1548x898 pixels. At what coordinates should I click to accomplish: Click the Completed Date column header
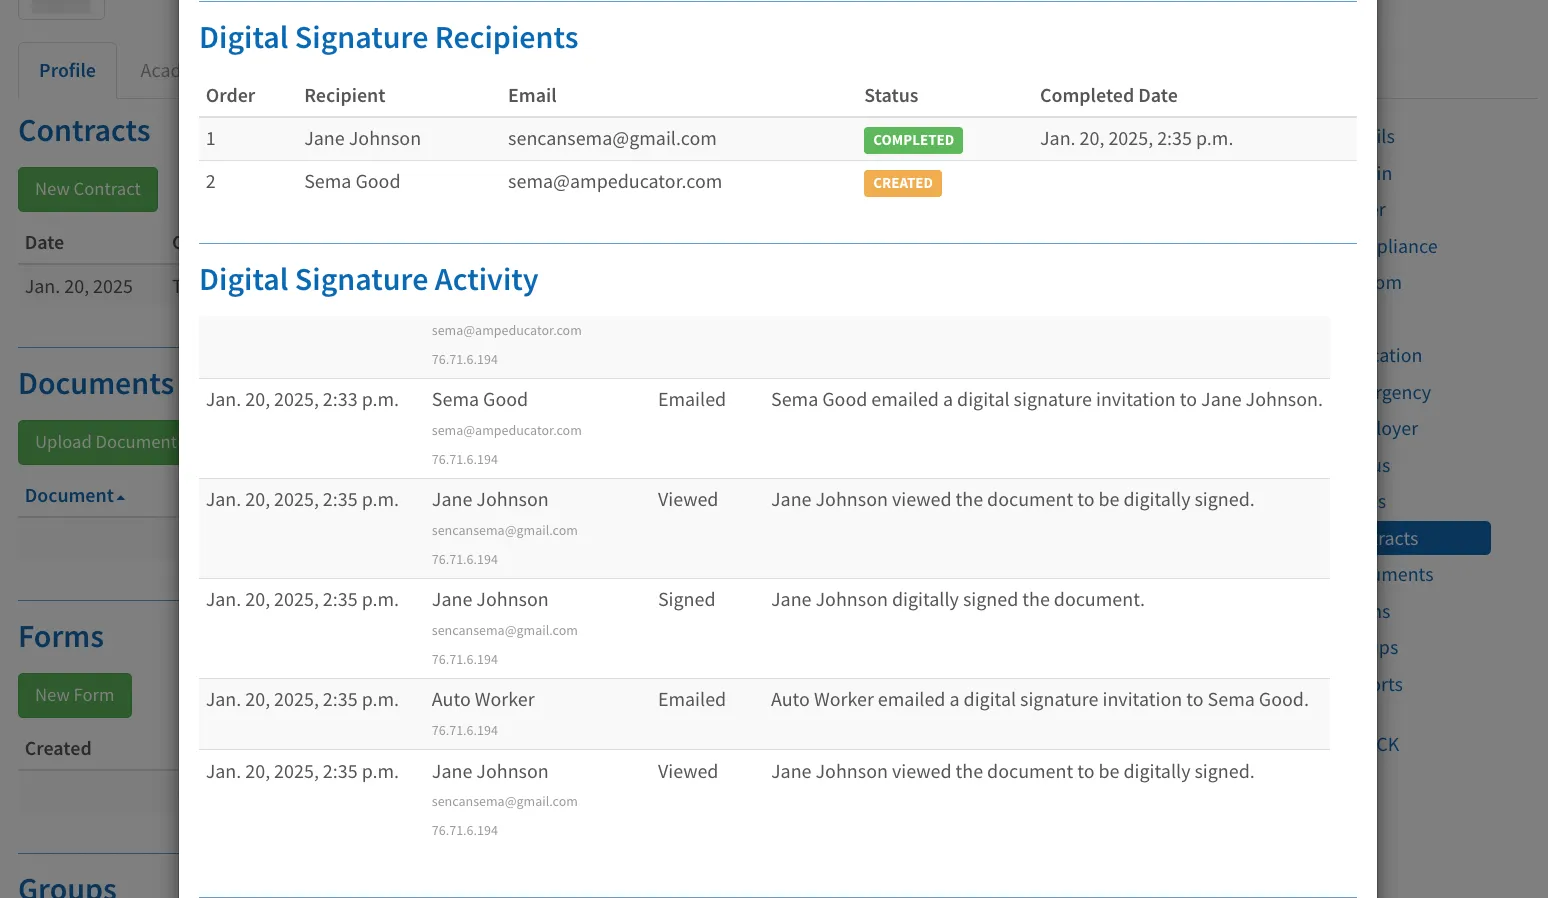pos(1109,96)
